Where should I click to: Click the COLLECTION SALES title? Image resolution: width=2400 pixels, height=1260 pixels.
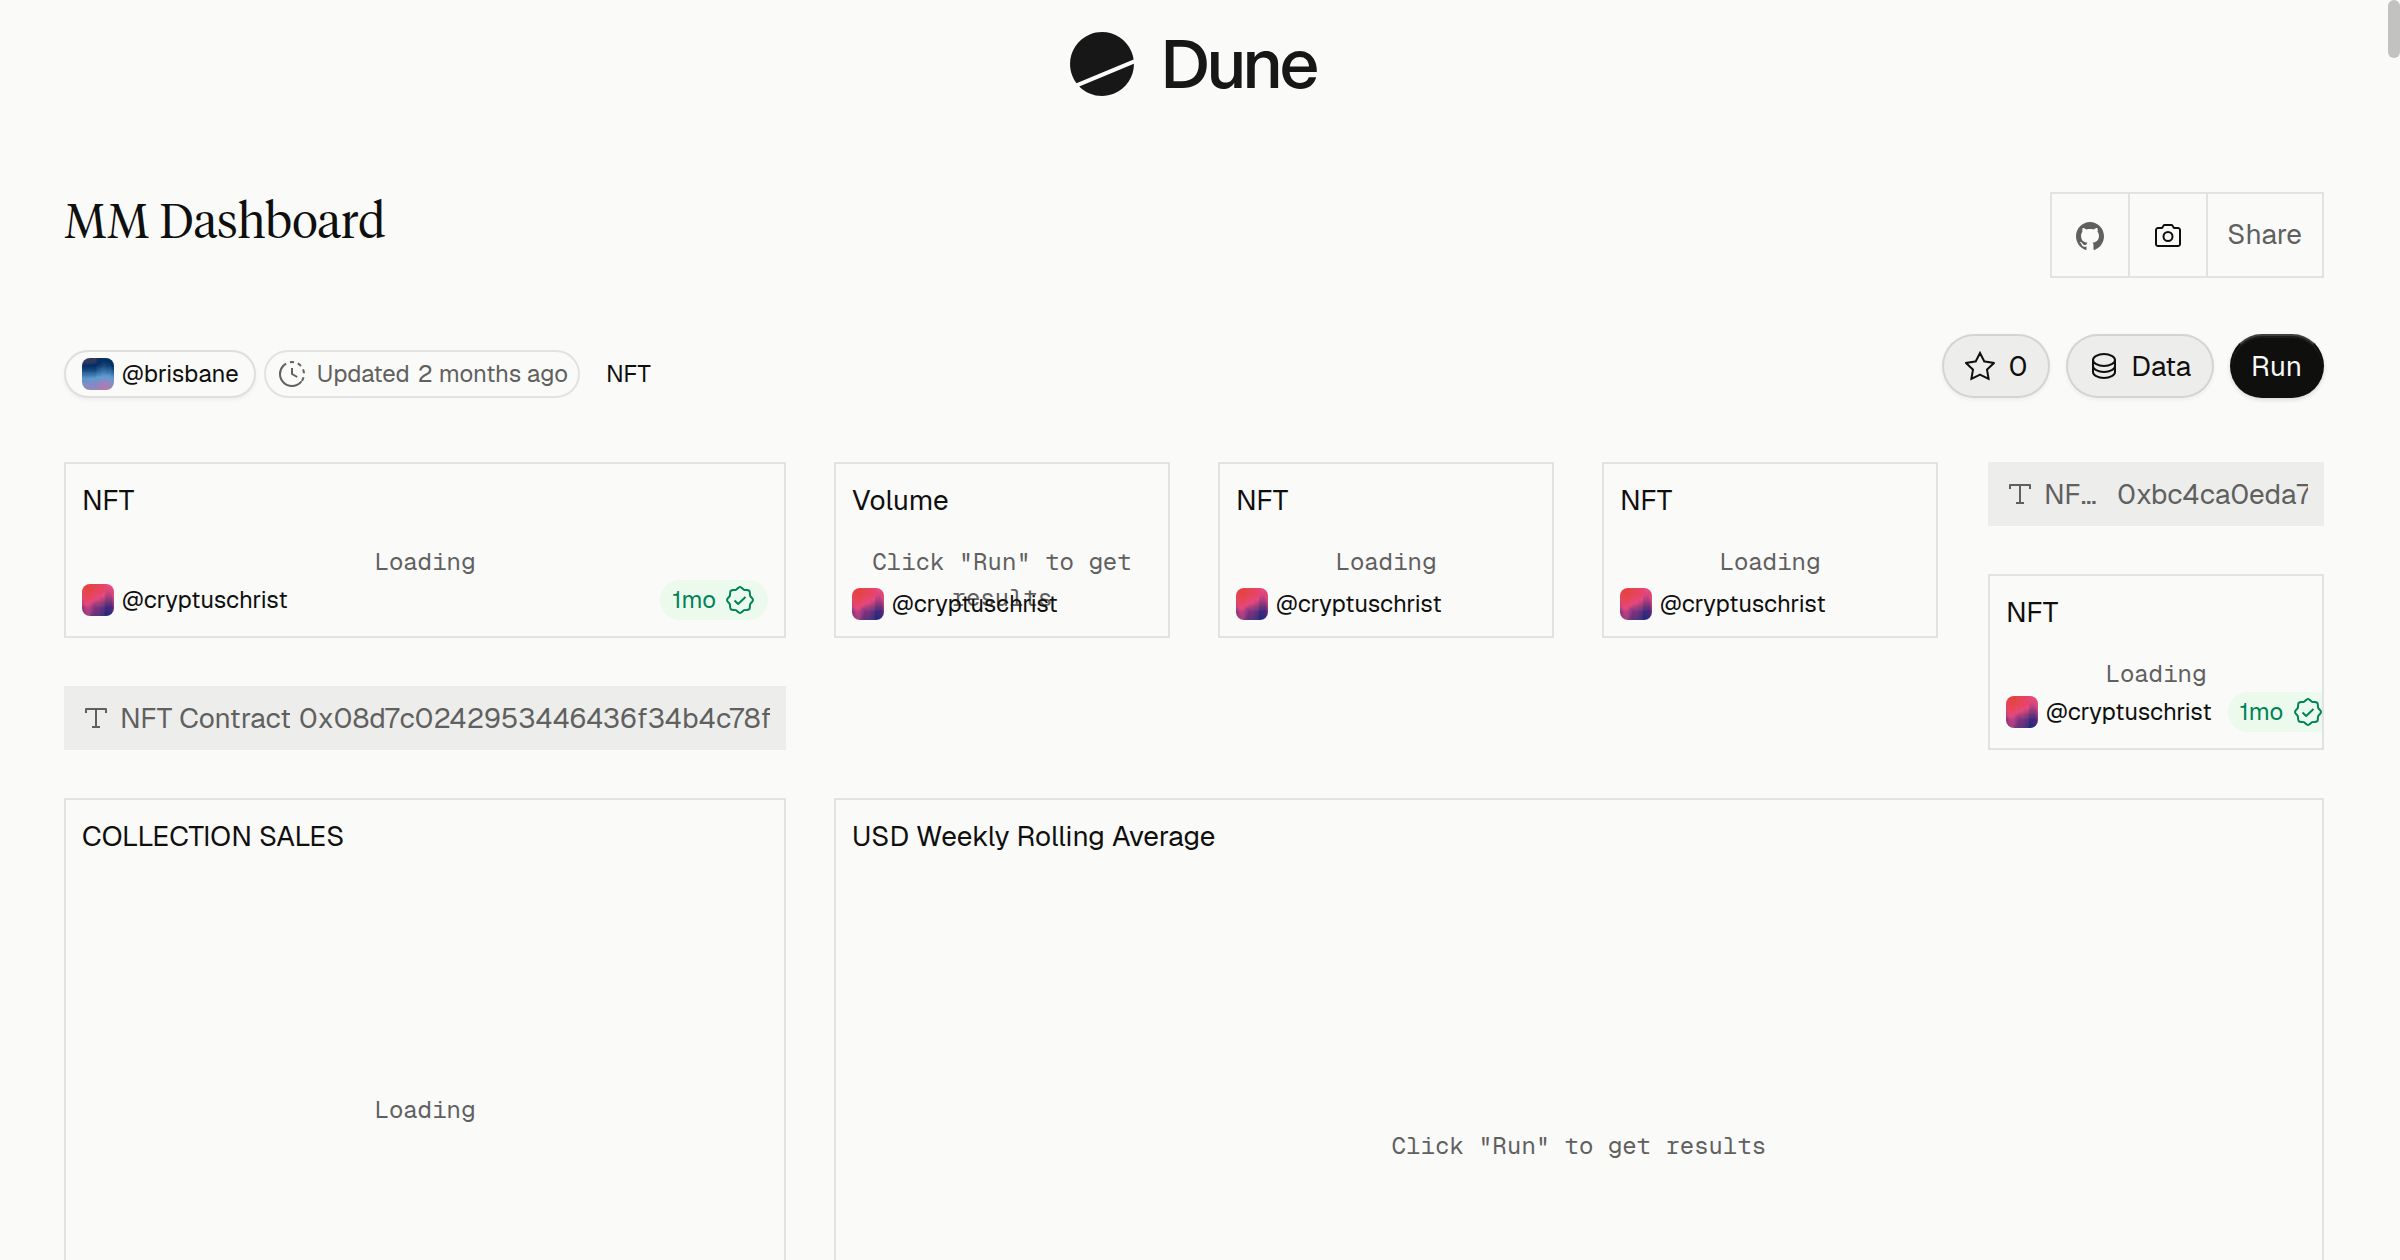tap(212, 836)
